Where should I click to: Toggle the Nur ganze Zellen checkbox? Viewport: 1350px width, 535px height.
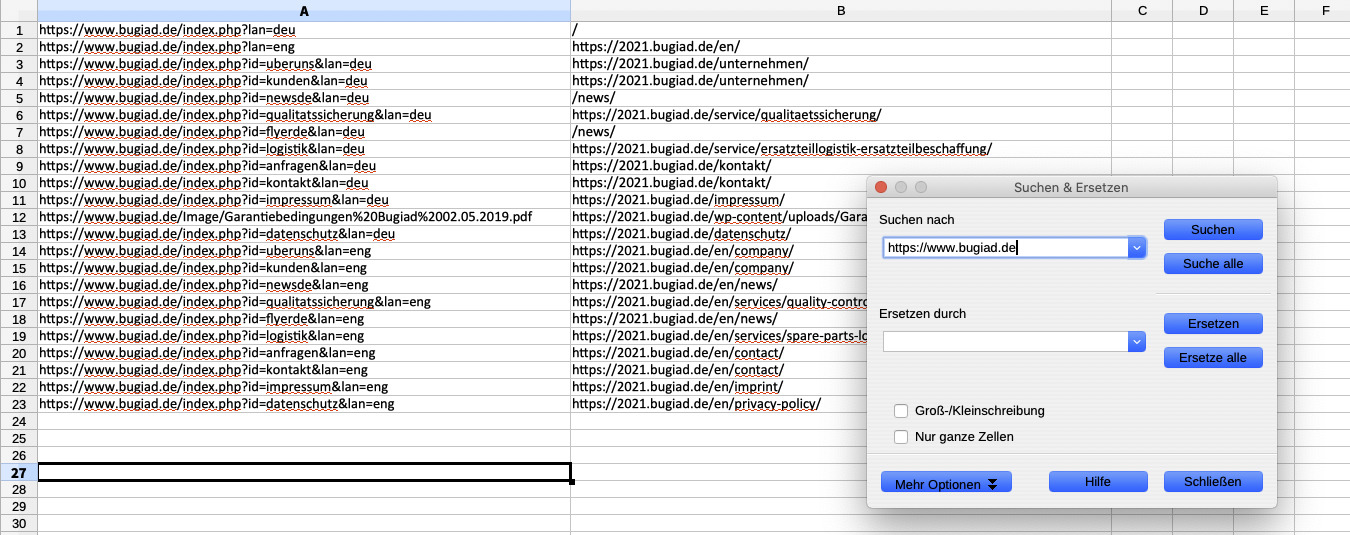tap(901, 437)
